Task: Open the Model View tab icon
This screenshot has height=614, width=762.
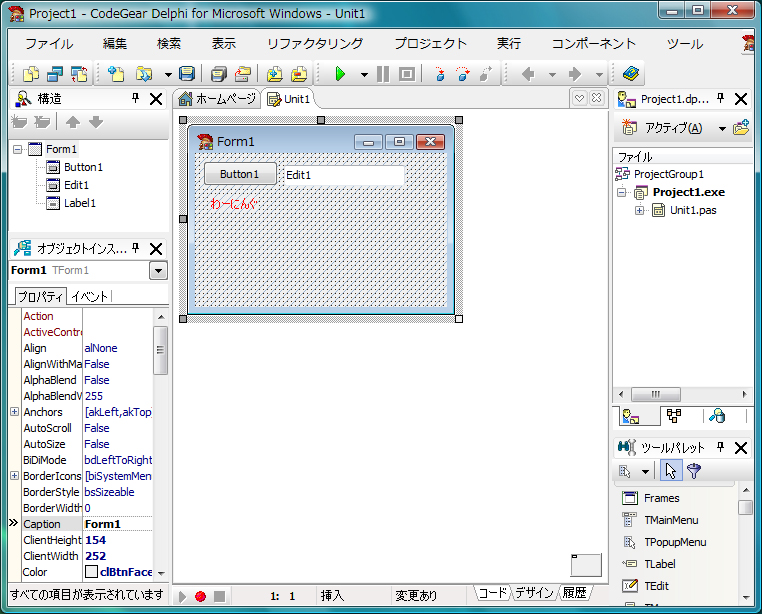Action: point(674,416)
